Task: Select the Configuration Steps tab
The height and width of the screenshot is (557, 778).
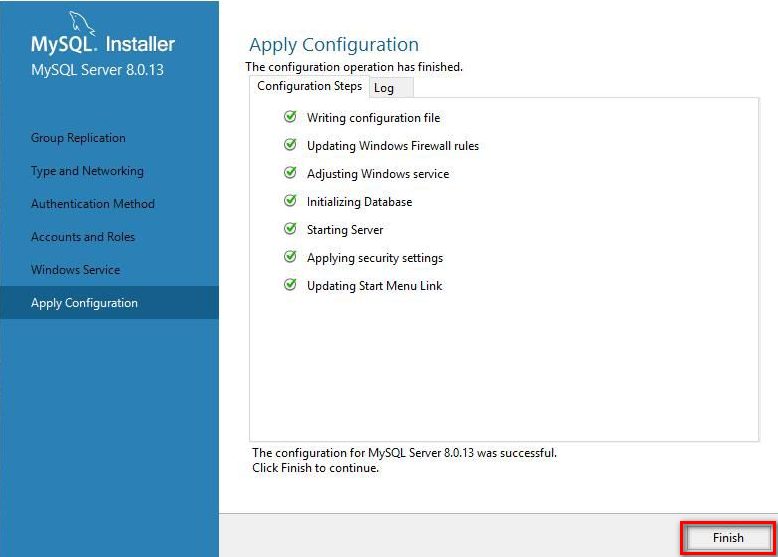Action: [309, 86]
